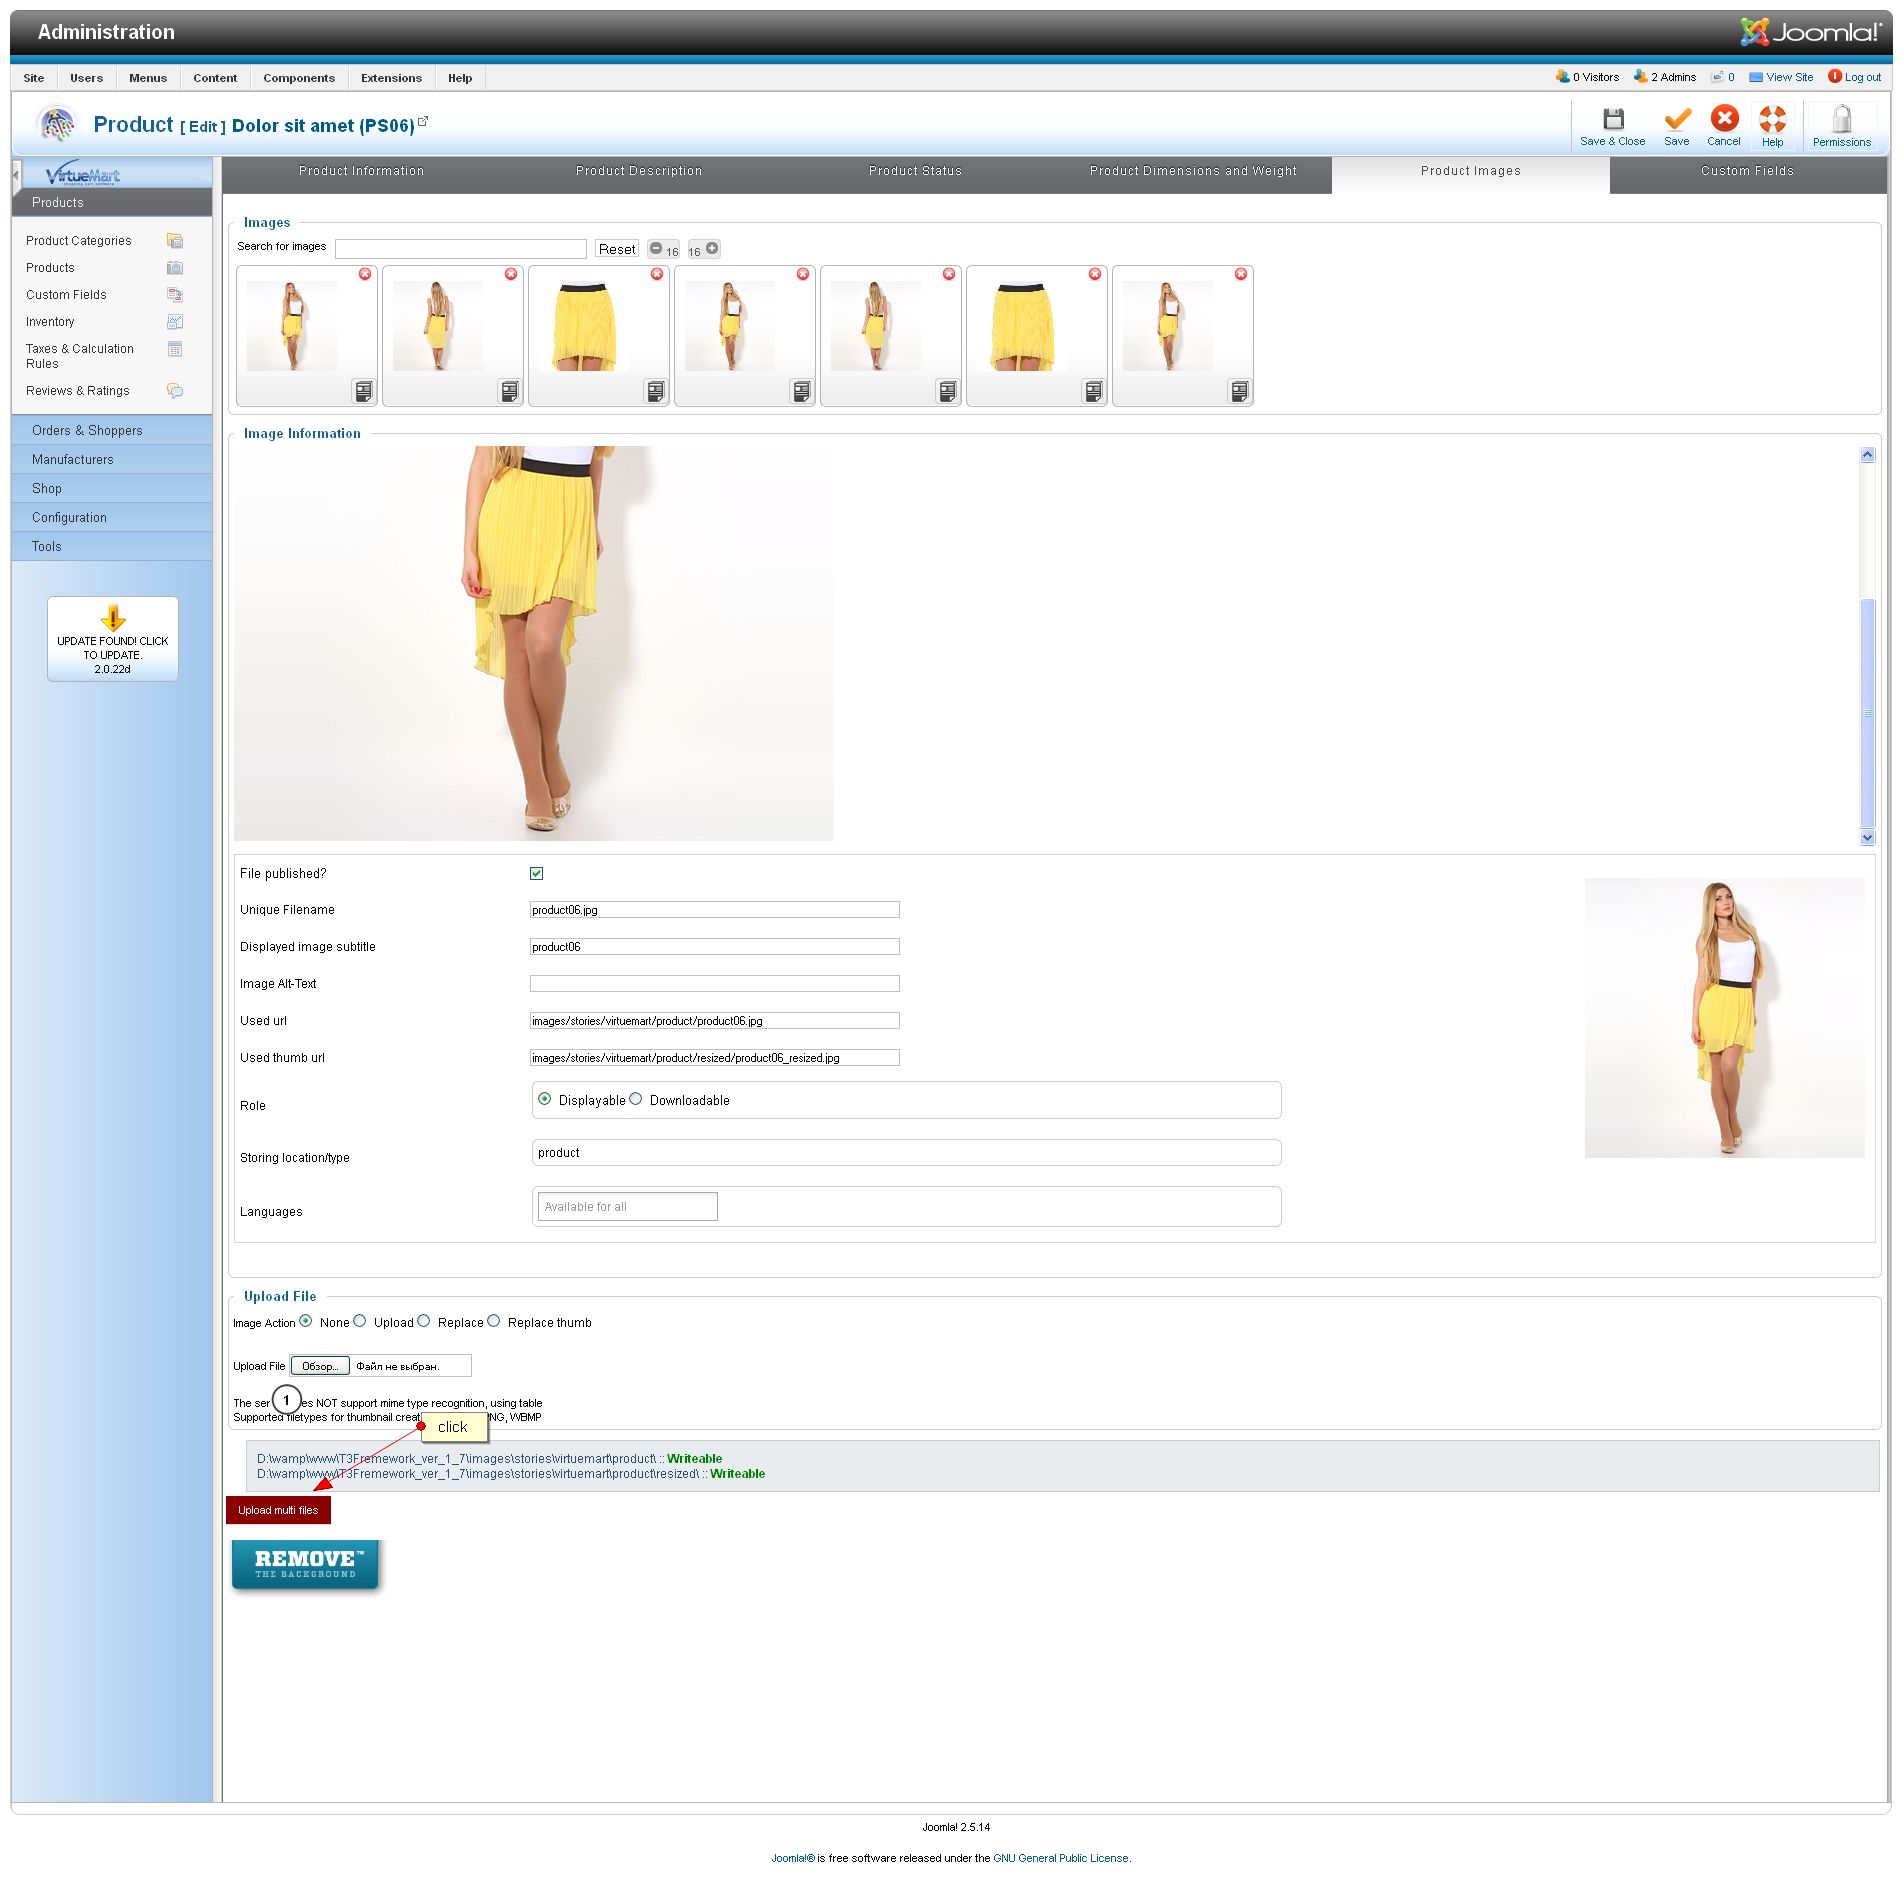The width and height of the screenshot is (1903, 1888).
Task: Remove the first image thumbnail via red X
Action: click(365, 274)
